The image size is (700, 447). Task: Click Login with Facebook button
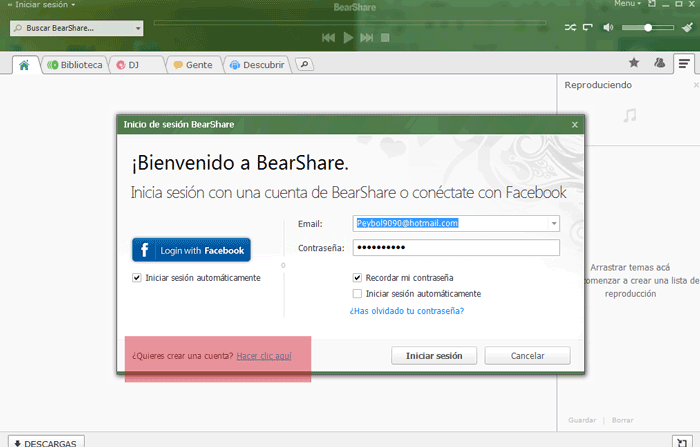pyautogui.click(x=191, y=250)
